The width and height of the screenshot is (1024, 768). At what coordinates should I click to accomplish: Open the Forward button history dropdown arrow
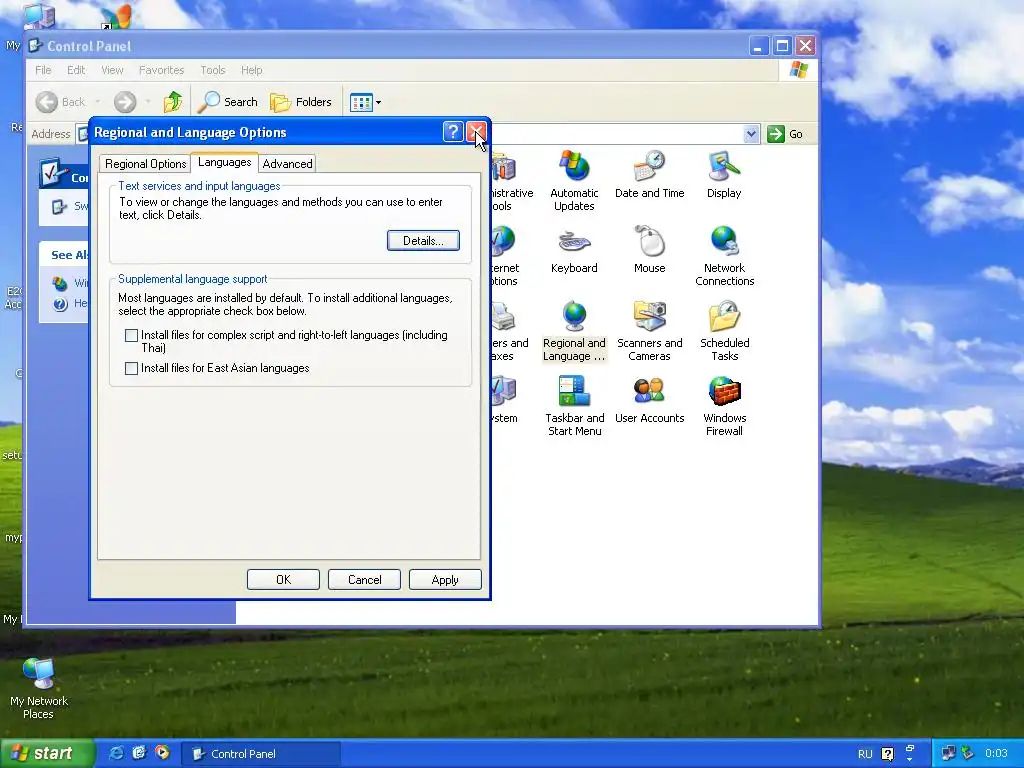(x=148, y=102)
